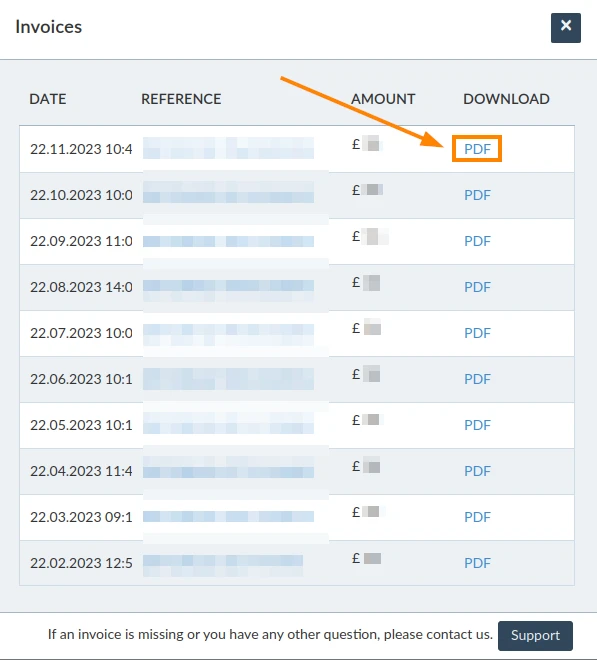This screenshot has width=597, height=660.
Task: Select the date 22.10.2023 10:0
Action: pyautogui.click(x=81, y=195)
